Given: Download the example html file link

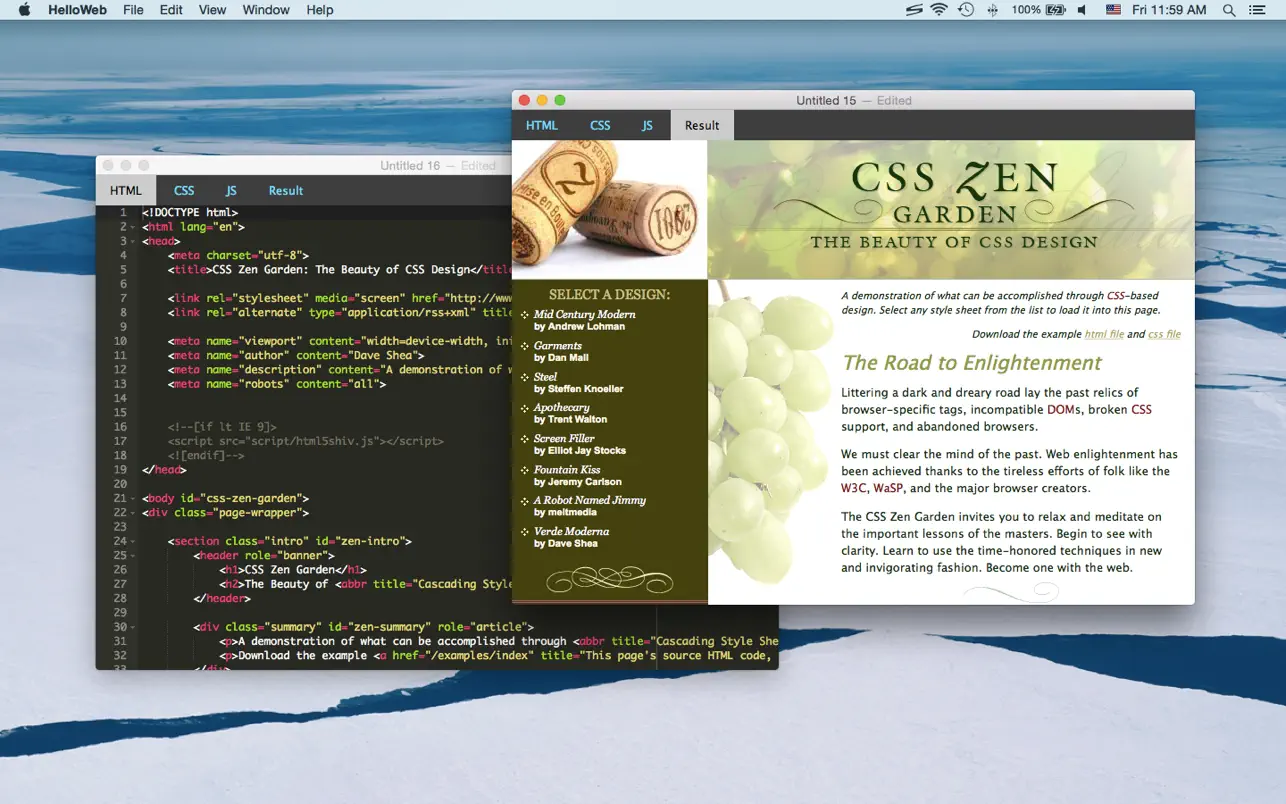Looking at the screenshot, I should click(1103, 333).
